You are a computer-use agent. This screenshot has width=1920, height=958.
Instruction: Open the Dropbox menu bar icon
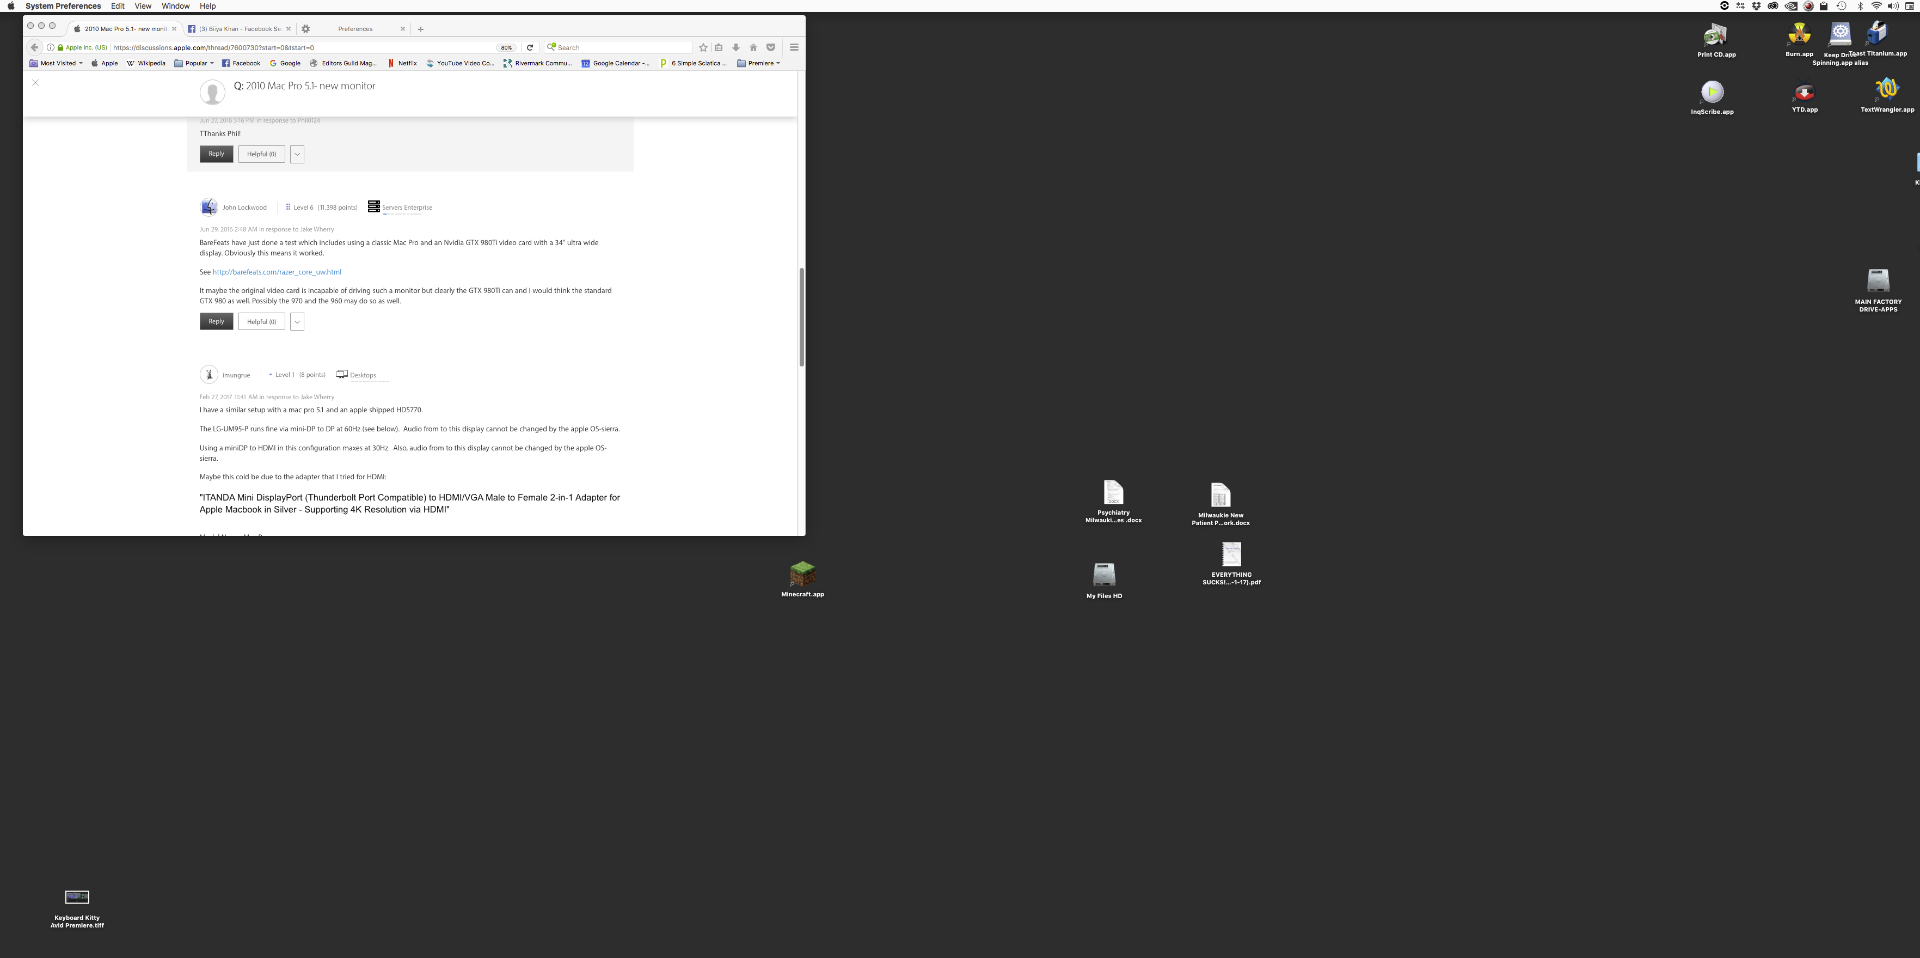click(1756, 6)
